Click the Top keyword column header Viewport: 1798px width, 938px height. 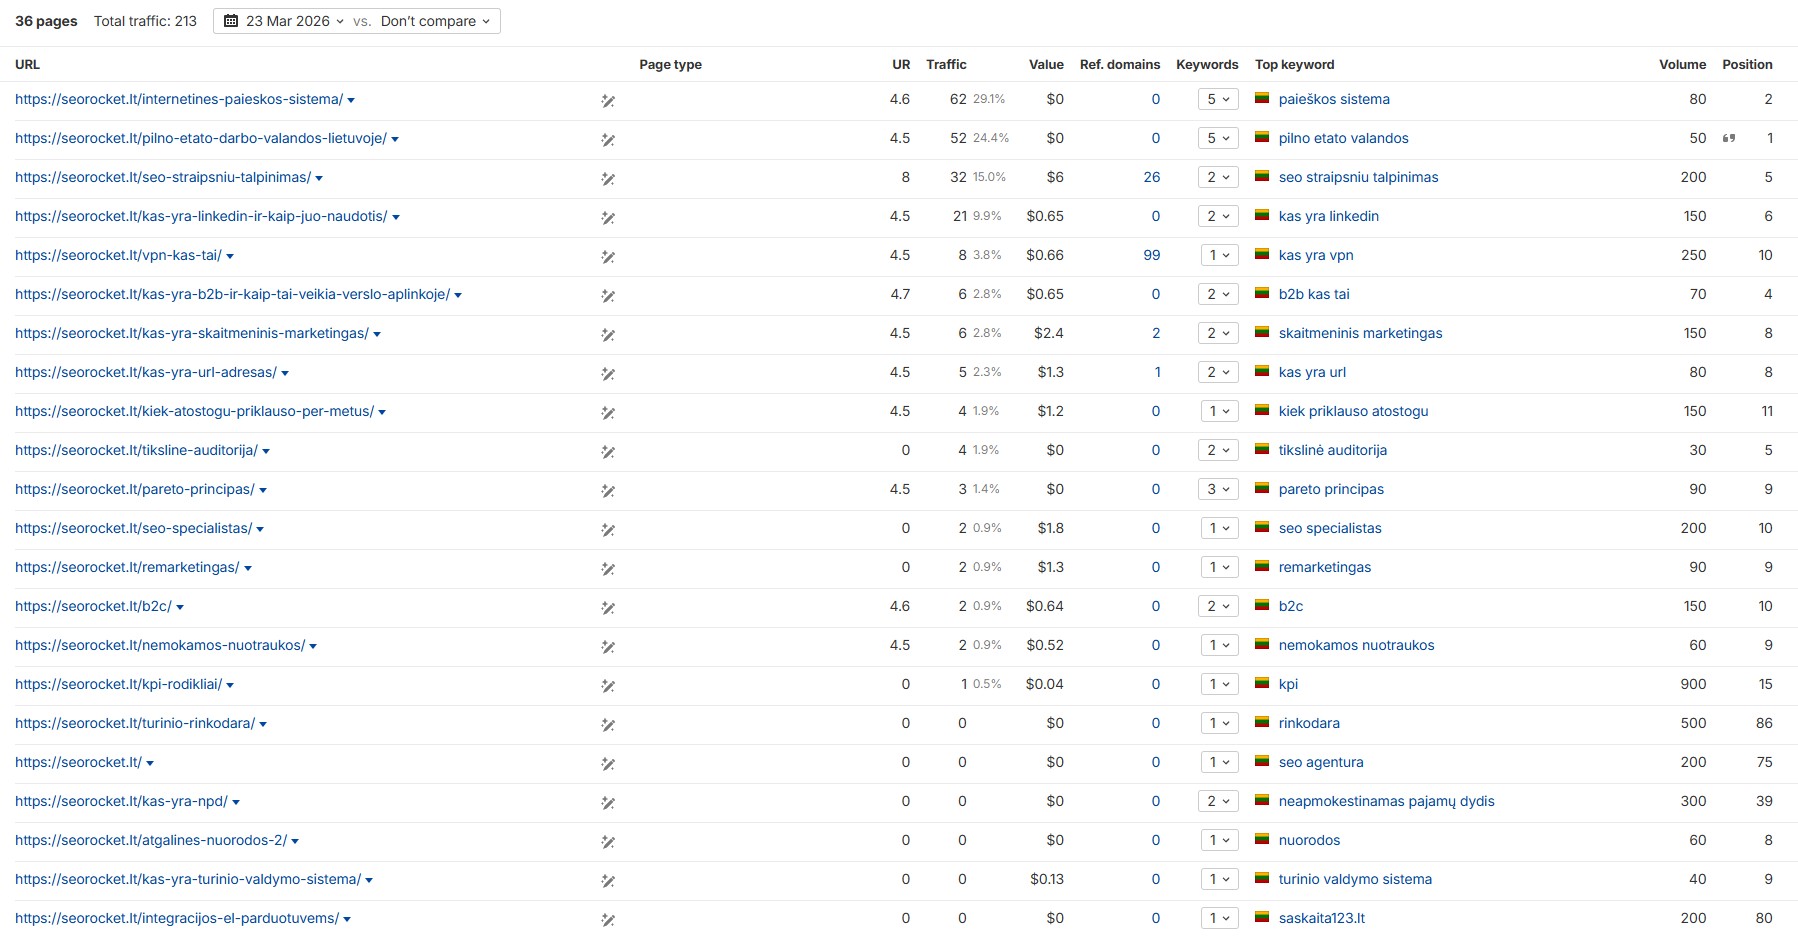click(x=1294, y=64)
